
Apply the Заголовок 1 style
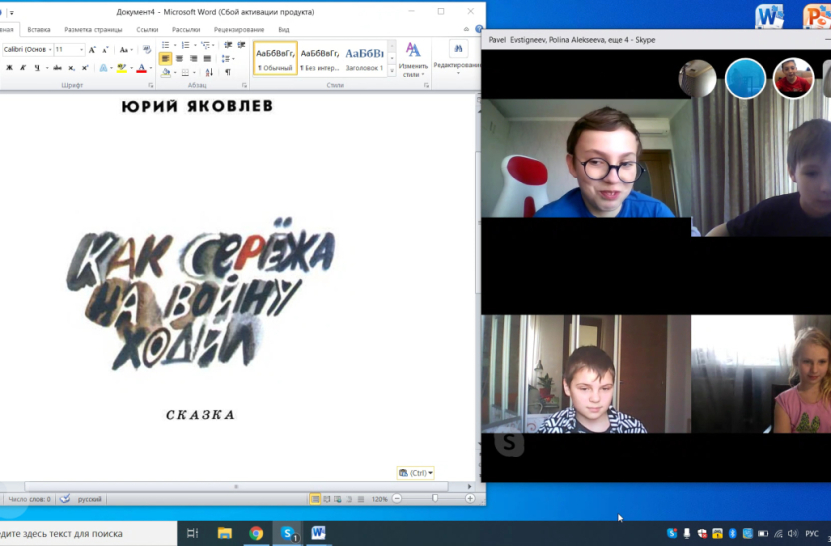[364, 58]
